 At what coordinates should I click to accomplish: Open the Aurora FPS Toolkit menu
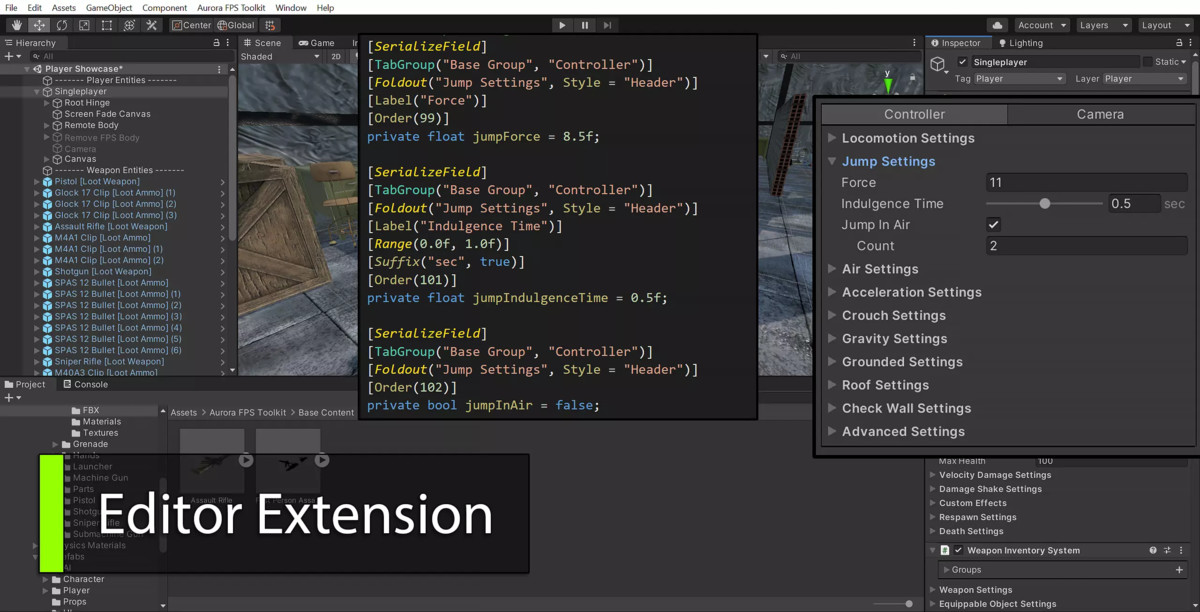[231, 7]
